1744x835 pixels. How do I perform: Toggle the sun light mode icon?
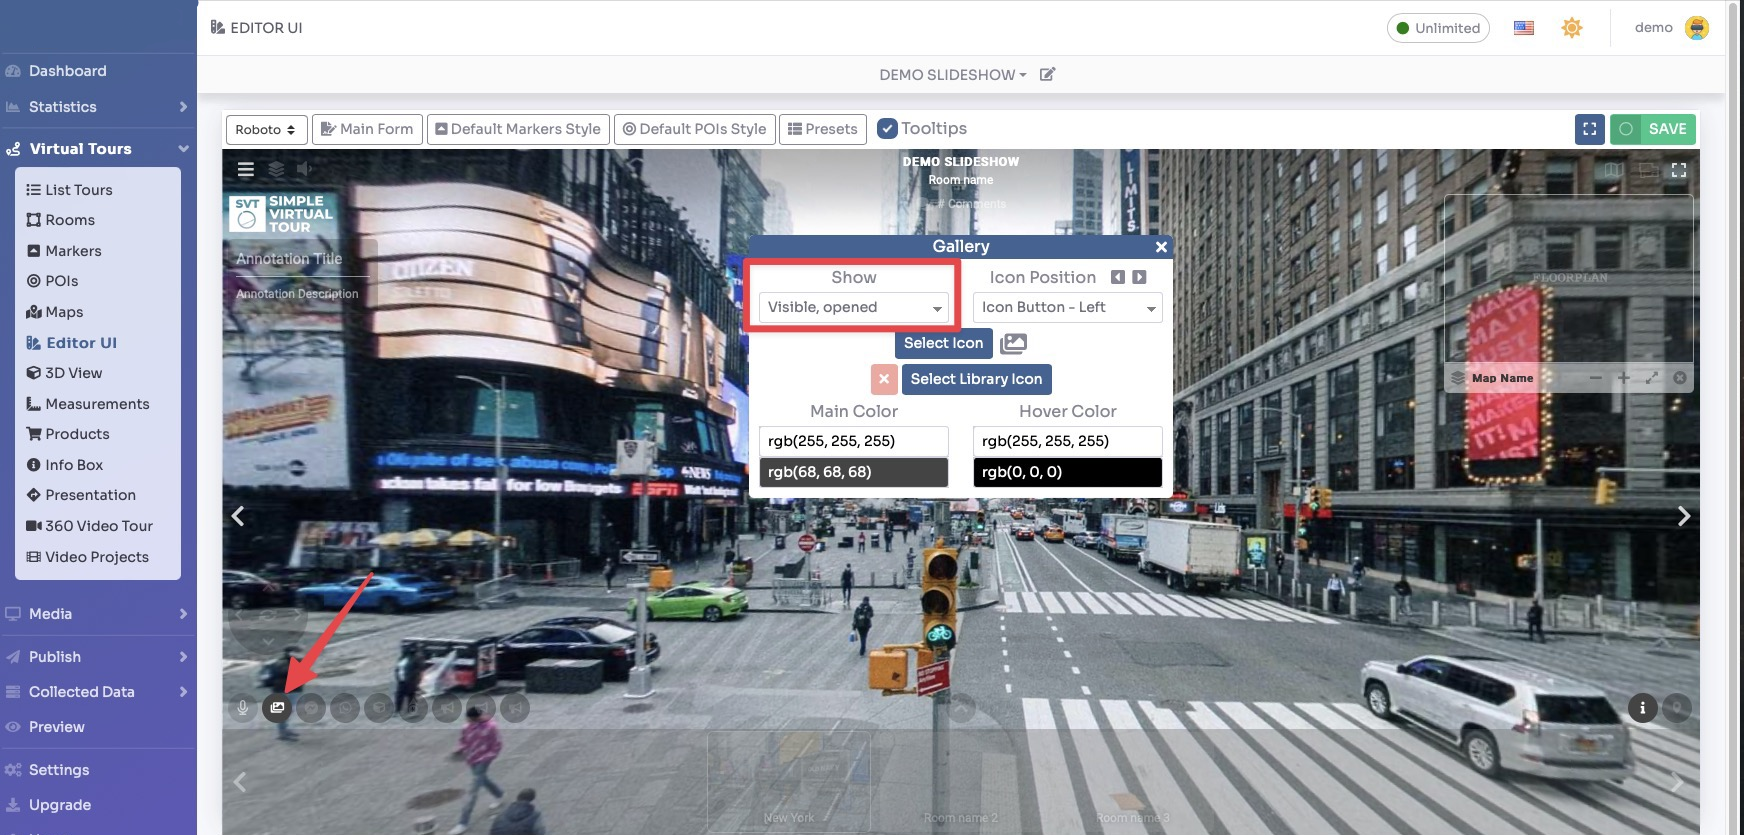tap(1571, 28)
